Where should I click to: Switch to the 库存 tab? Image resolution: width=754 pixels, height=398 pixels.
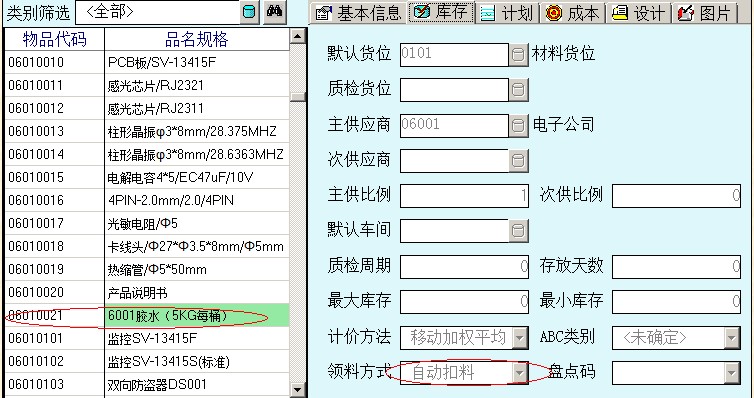(441, 12)
